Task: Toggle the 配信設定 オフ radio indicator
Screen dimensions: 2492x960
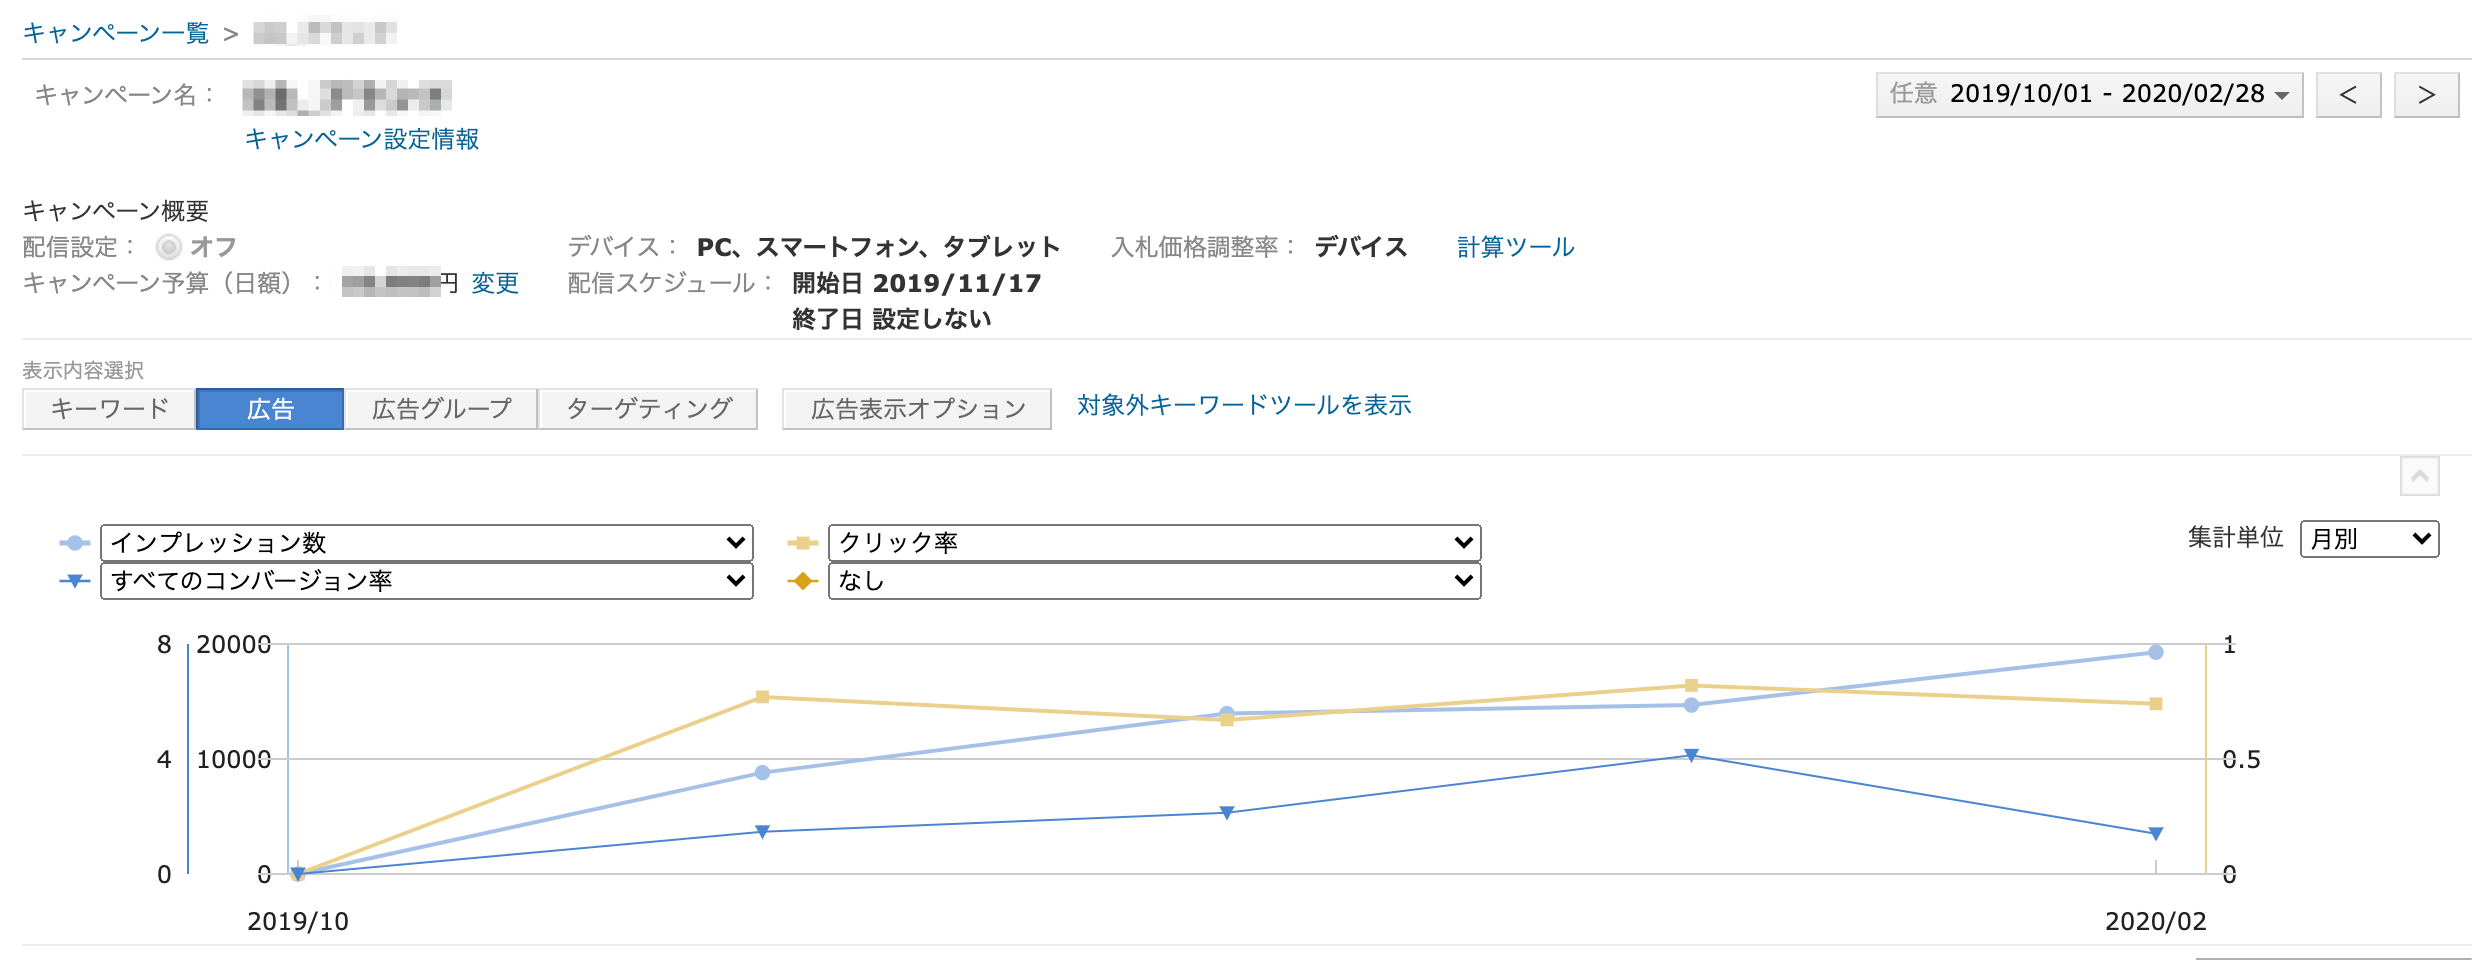Action: tap(169, 246)
